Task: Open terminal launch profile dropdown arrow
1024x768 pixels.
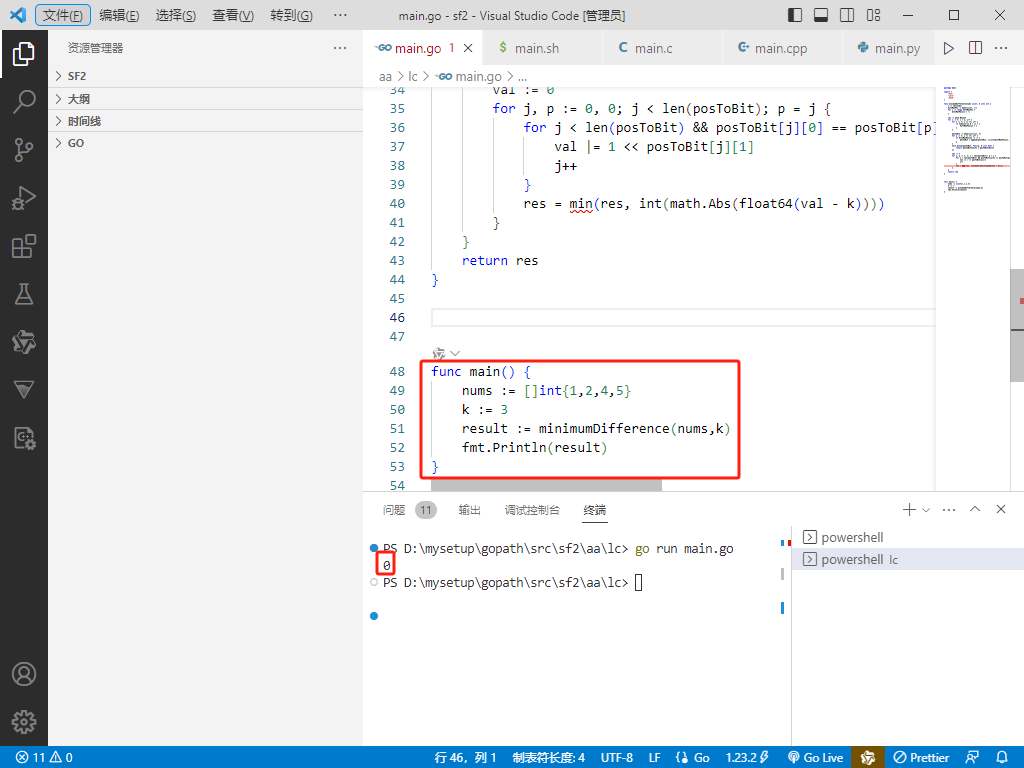Action: [925, 510]
